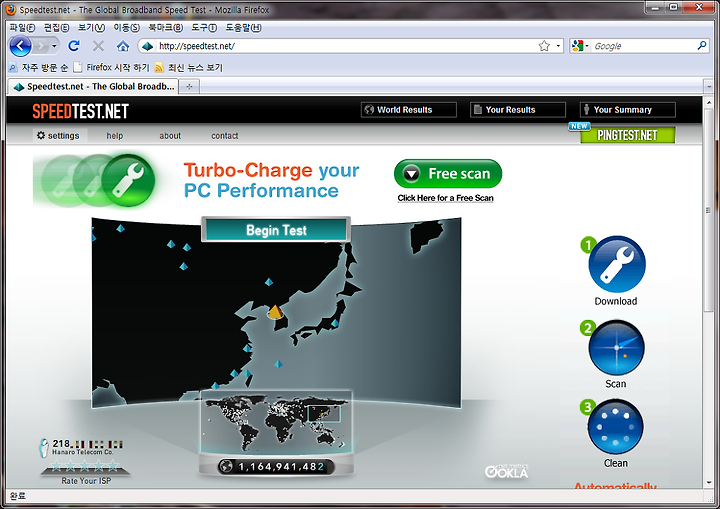Open the Firefox 시작 하기 bookmark

pos(112,68)
